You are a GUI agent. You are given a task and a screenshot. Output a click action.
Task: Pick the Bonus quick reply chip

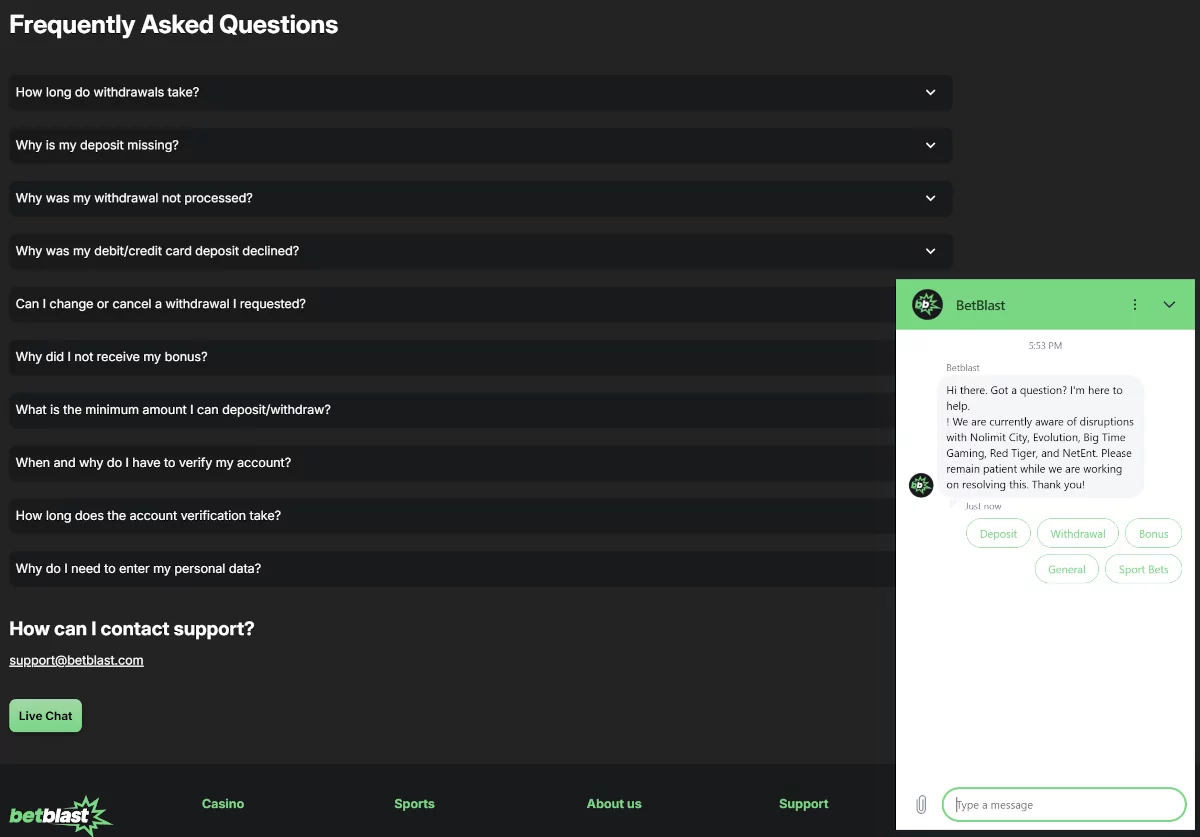point(1153,534)
